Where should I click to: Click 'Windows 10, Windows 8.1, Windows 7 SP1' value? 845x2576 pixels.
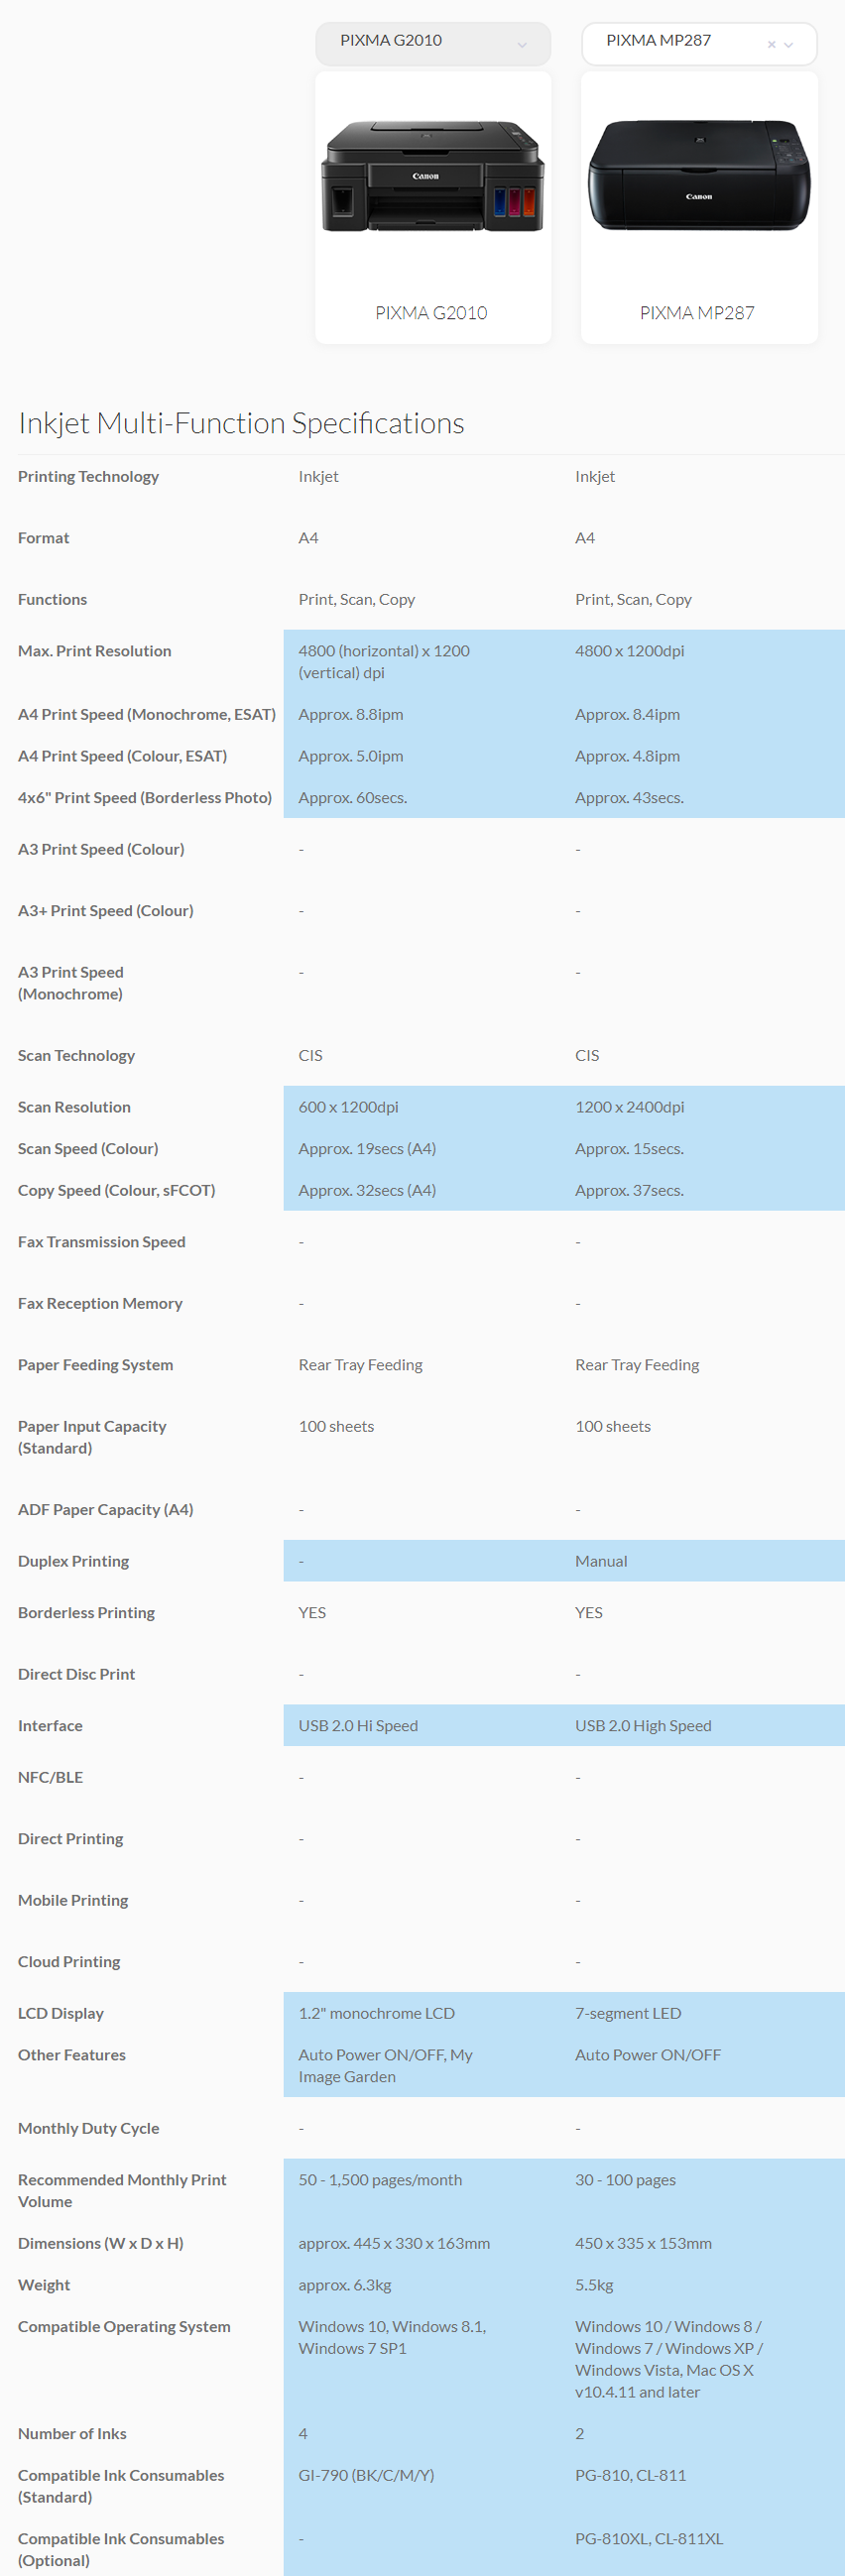392,2338
